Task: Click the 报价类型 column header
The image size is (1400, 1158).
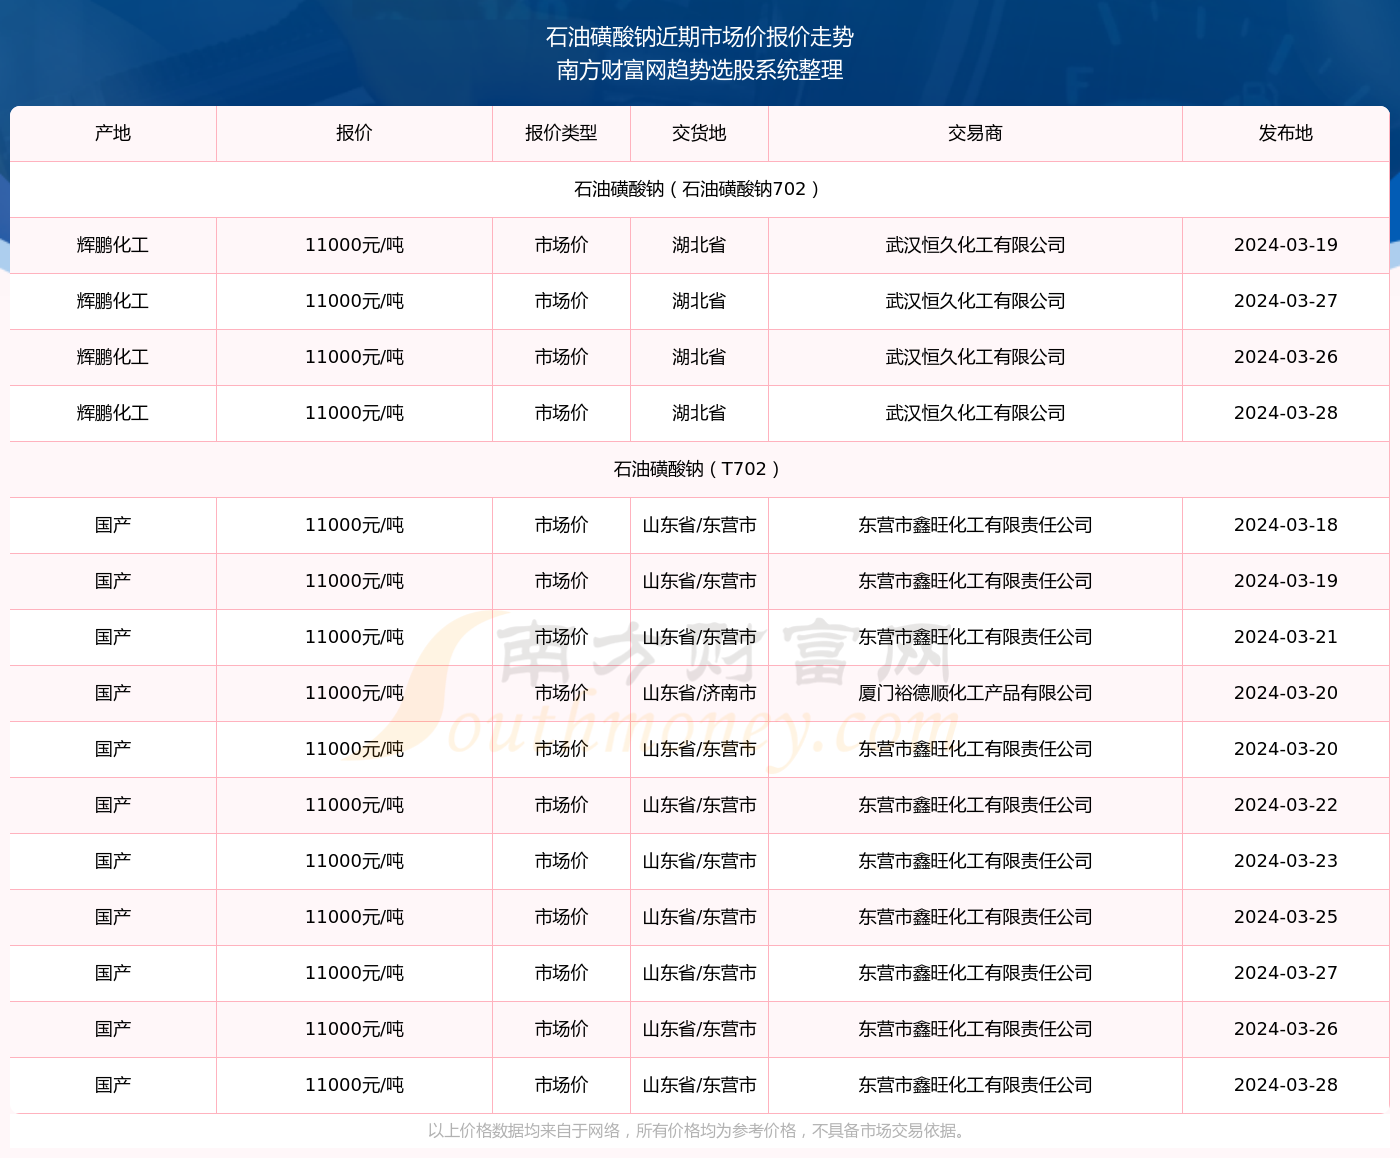Action: 561,133
